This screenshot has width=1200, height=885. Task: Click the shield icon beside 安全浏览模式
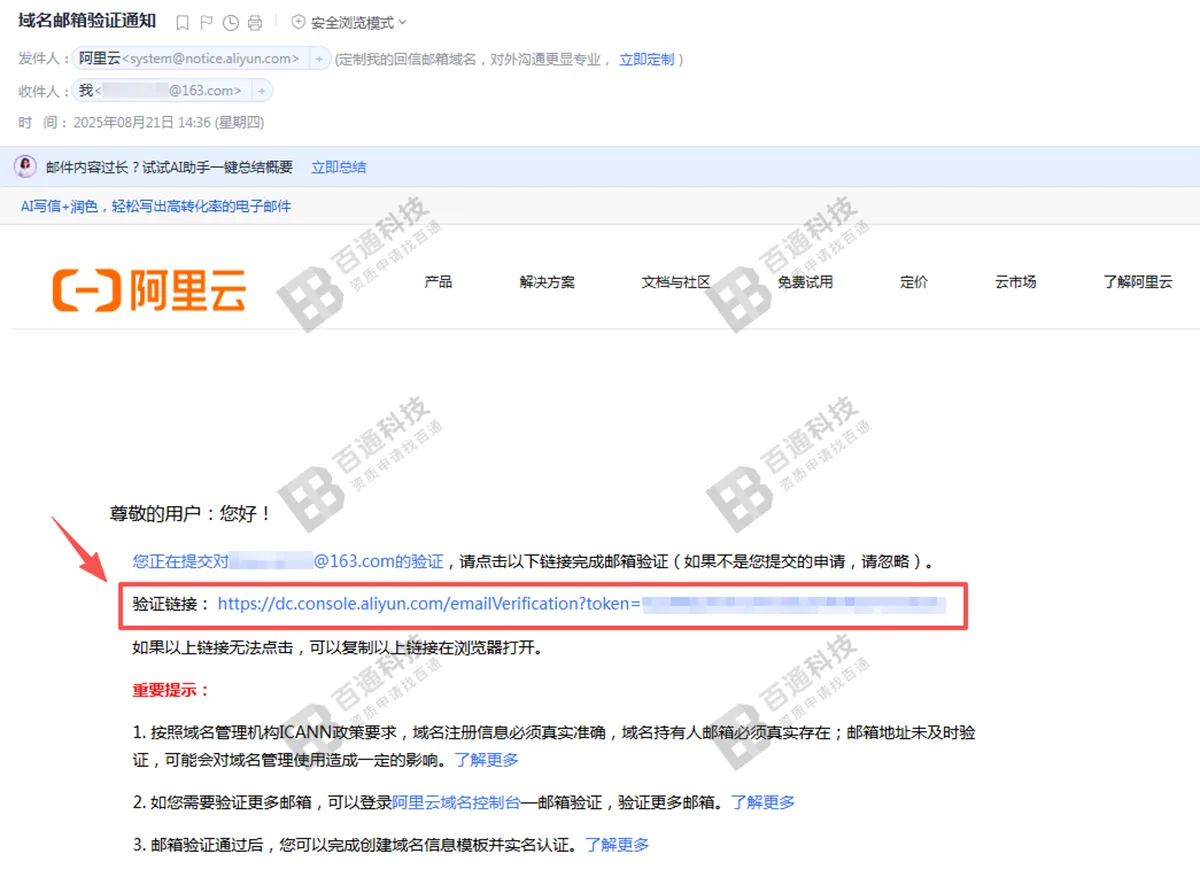click(298, 22)
